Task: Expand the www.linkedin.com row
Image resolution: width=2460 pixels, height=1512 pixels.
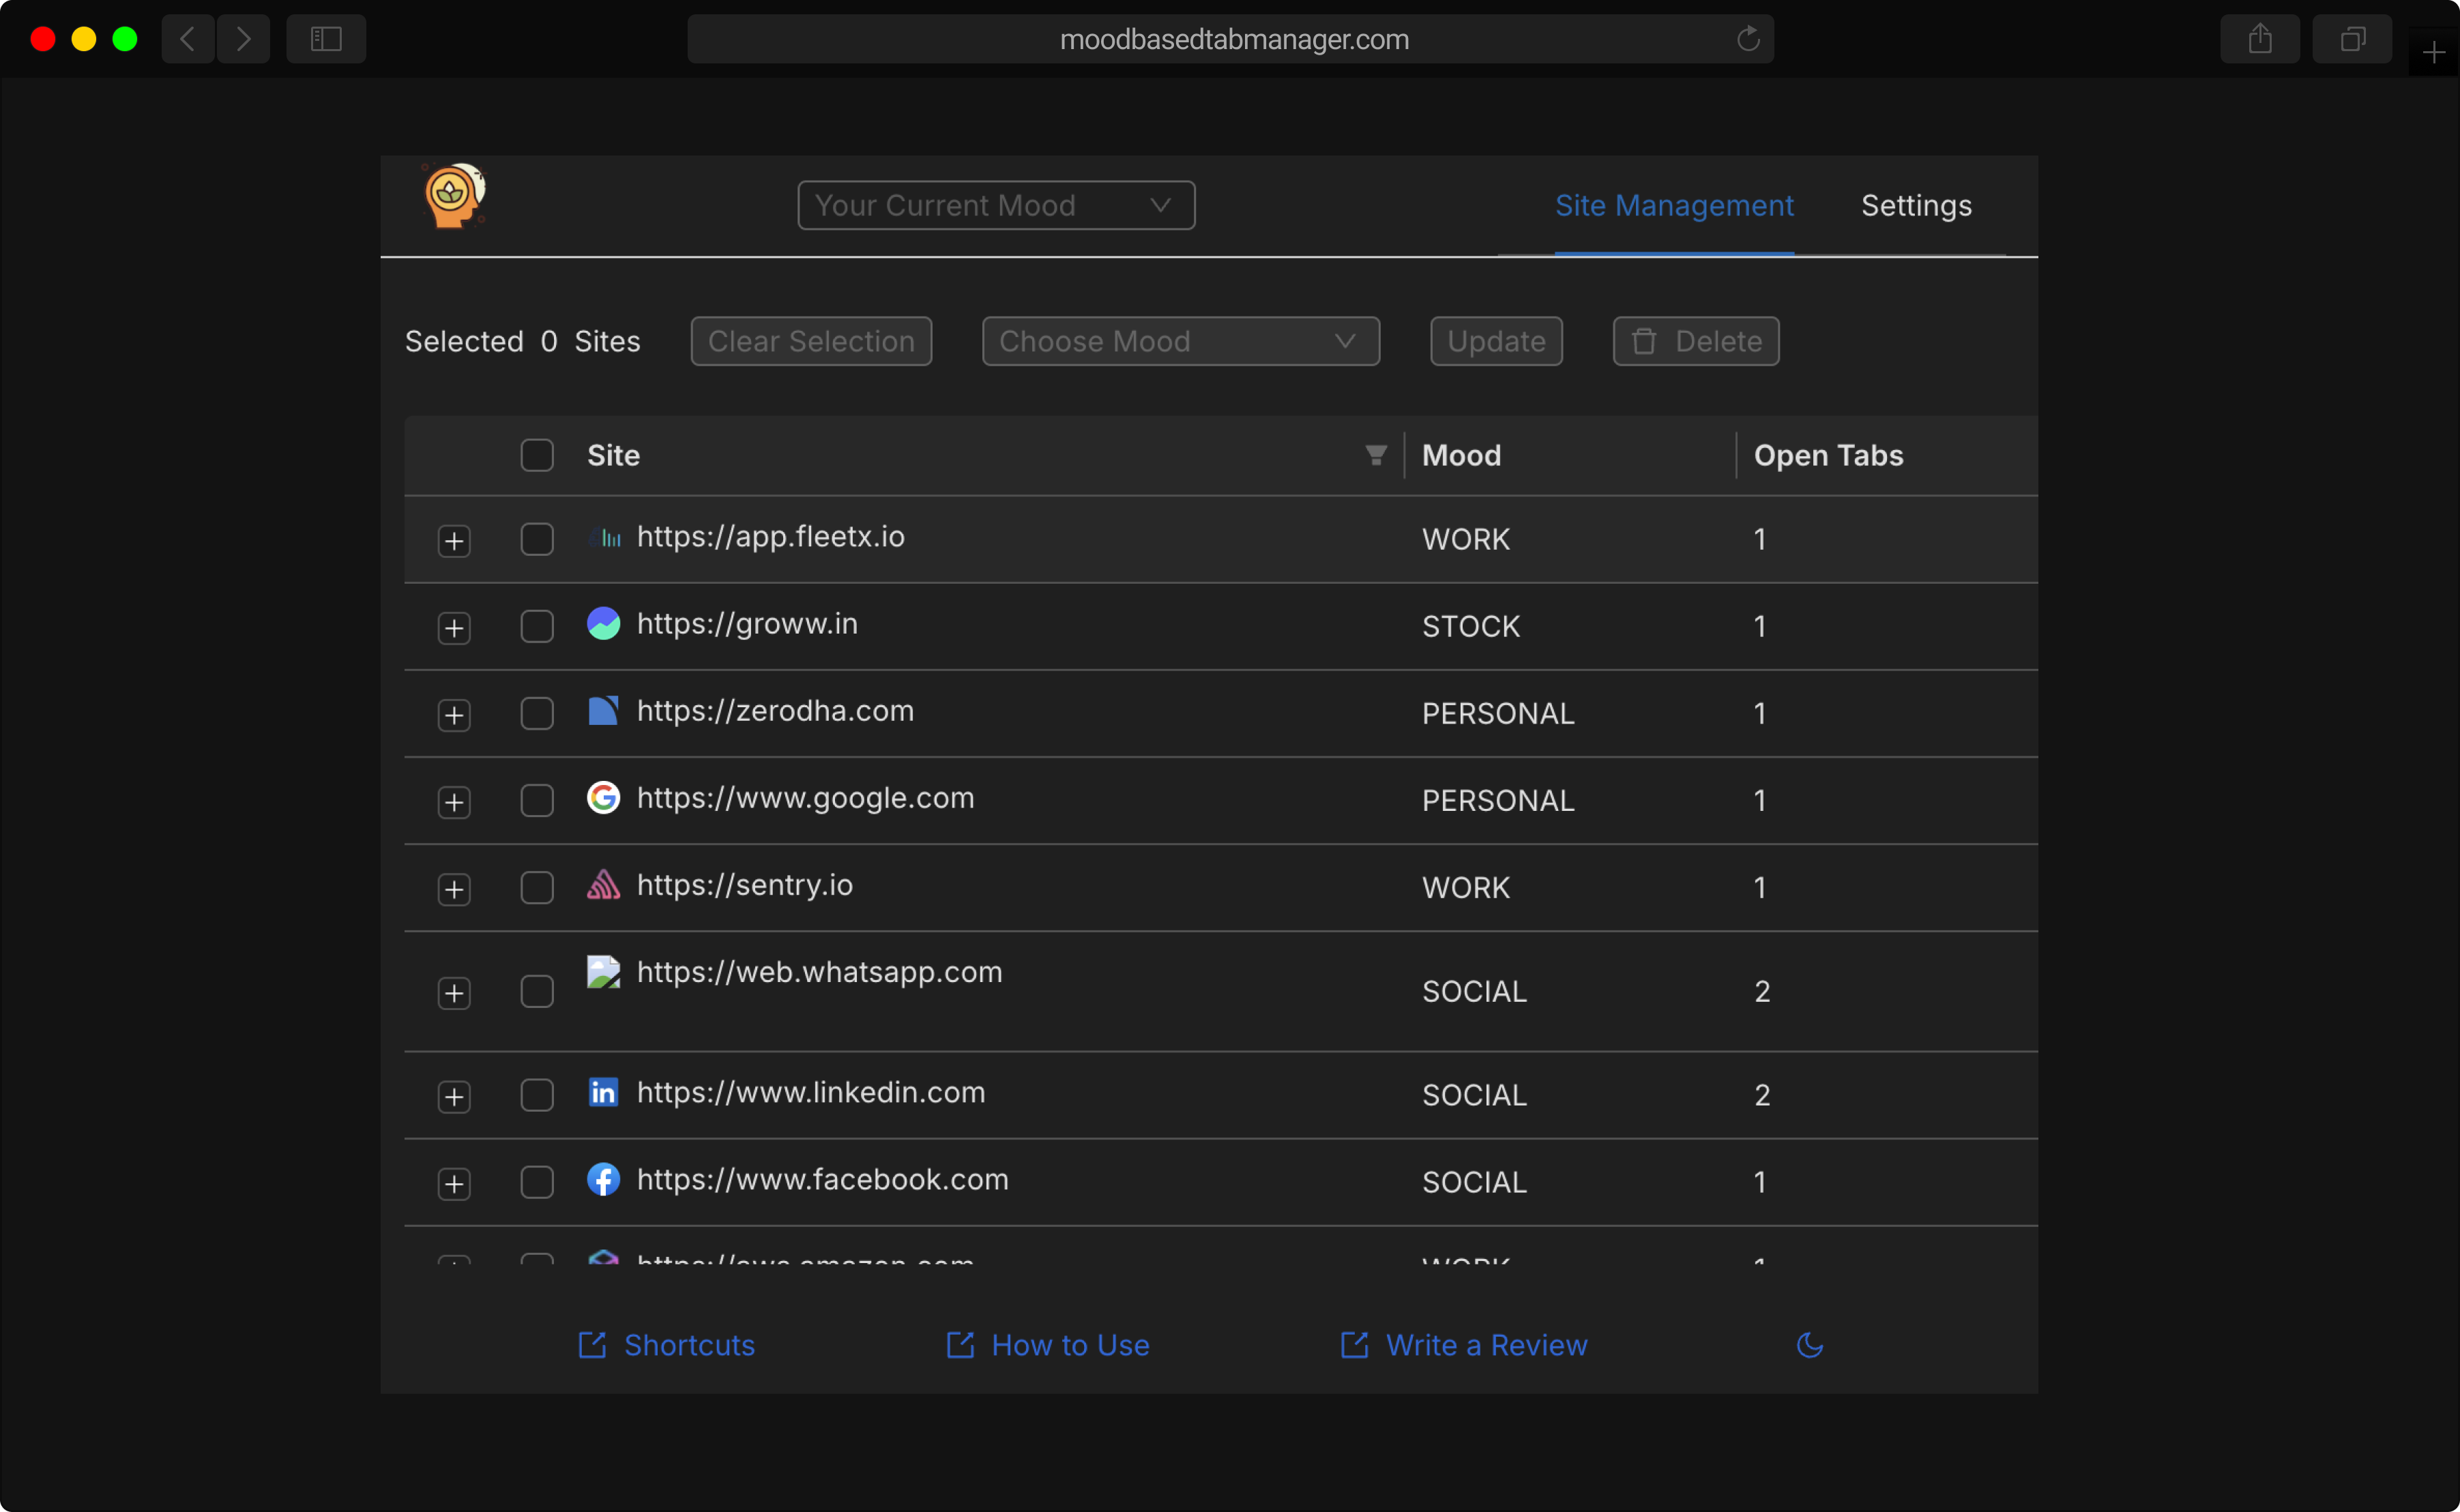Action: (454, 1097)
